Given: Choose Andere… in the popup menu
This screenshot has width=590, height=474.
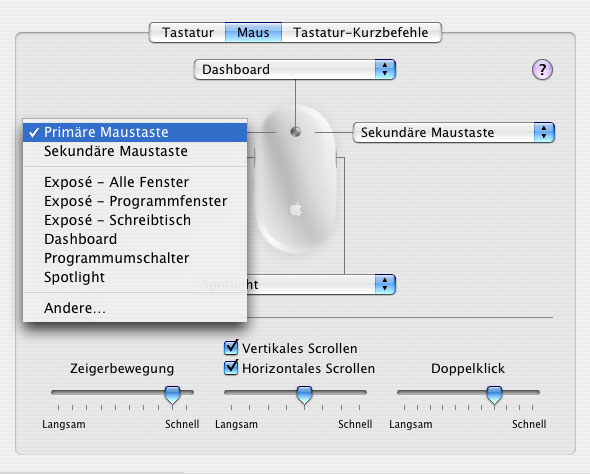Looking at the screenshot, I should [135, 308].
